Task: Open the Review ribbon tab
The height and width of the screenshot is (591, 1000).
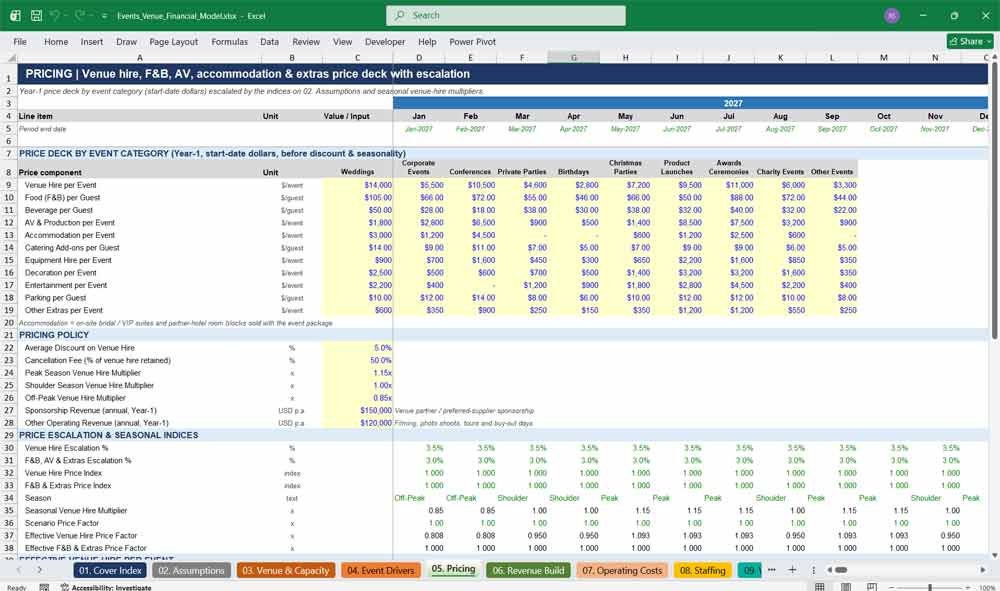Action: coord(306,41)
